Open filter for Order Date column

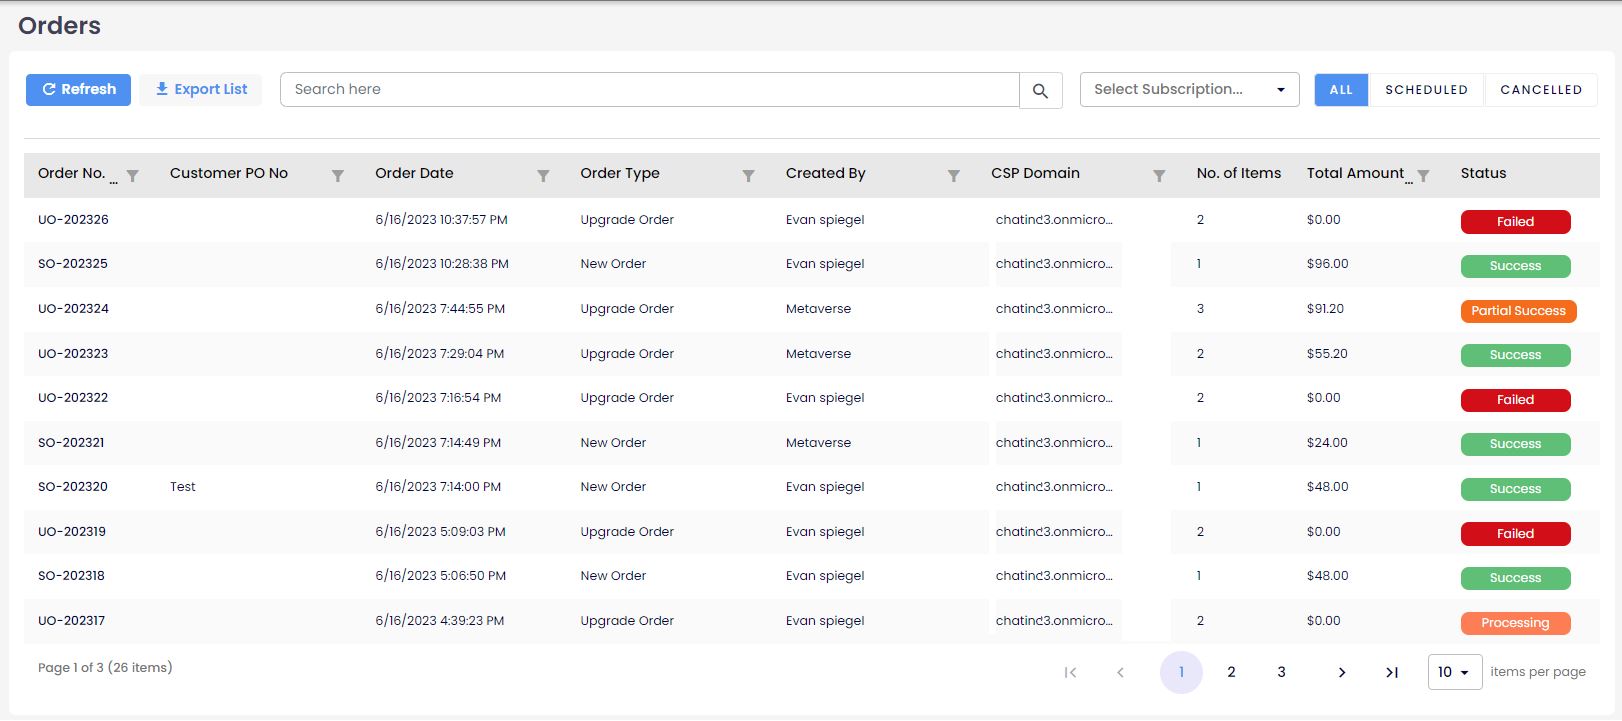543,176
